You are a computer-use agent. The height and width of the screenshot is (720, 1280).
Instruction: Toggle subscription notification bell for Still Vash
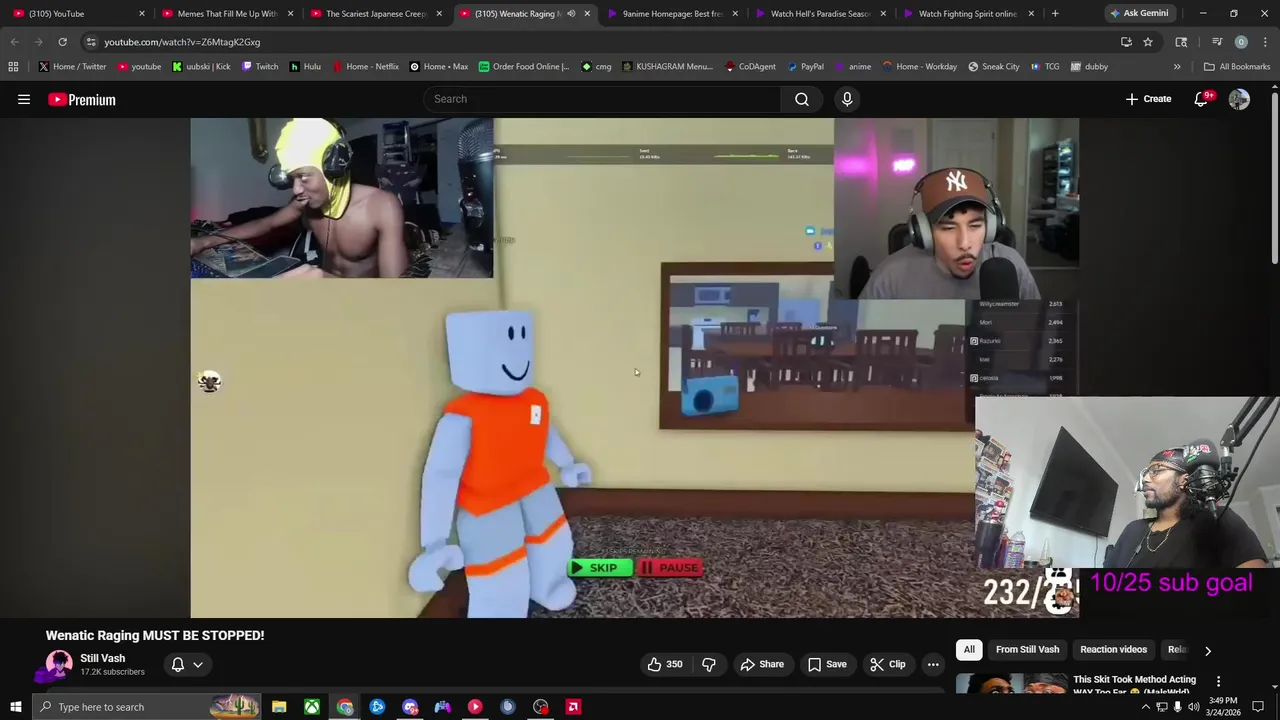pos(178,664)
